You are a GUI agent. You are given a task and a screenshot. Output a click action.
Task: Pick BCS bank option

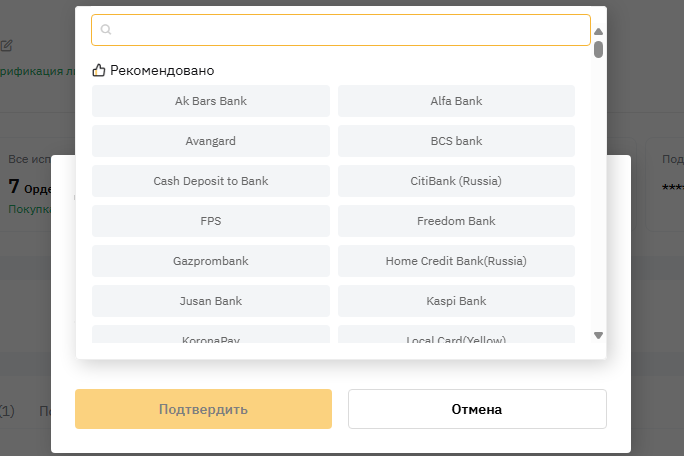(456, 141)
